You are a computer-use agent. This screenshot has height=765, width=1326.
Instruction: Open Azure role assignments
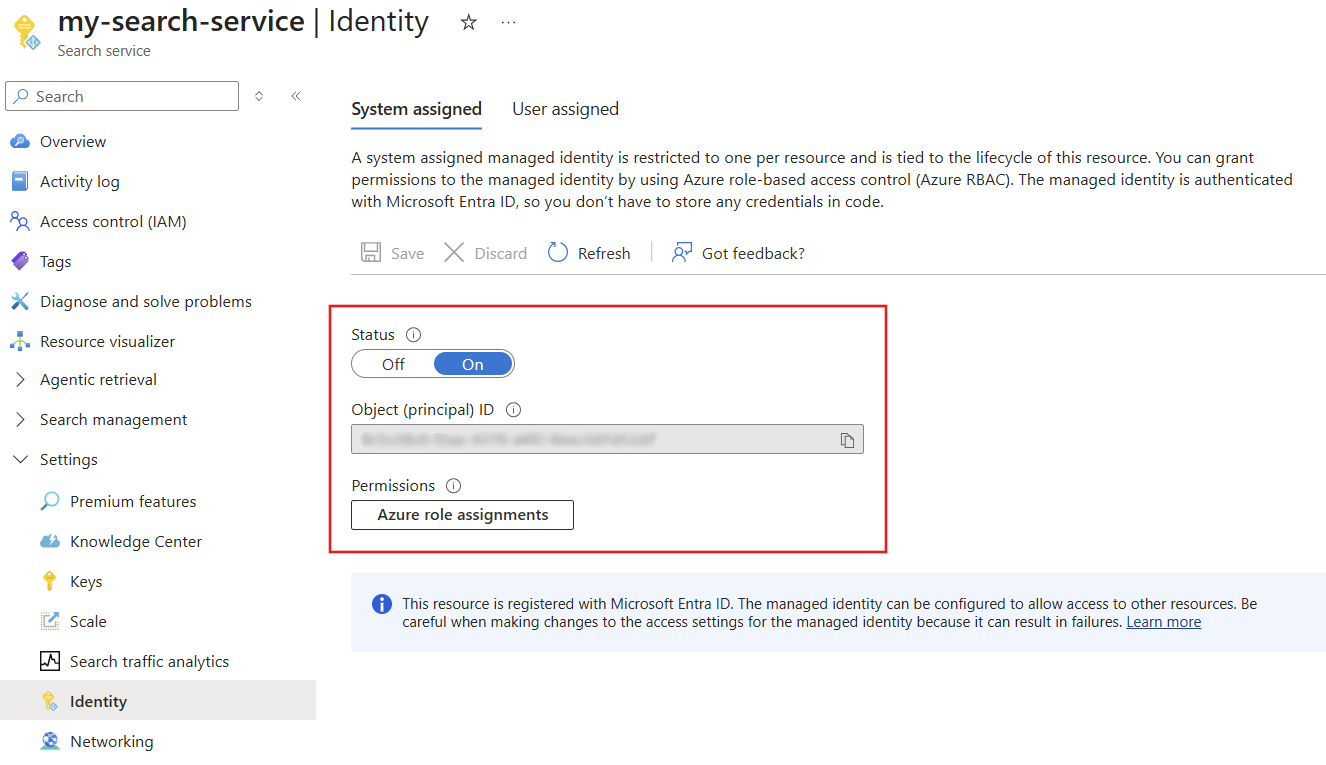click(x=462, y=514)
